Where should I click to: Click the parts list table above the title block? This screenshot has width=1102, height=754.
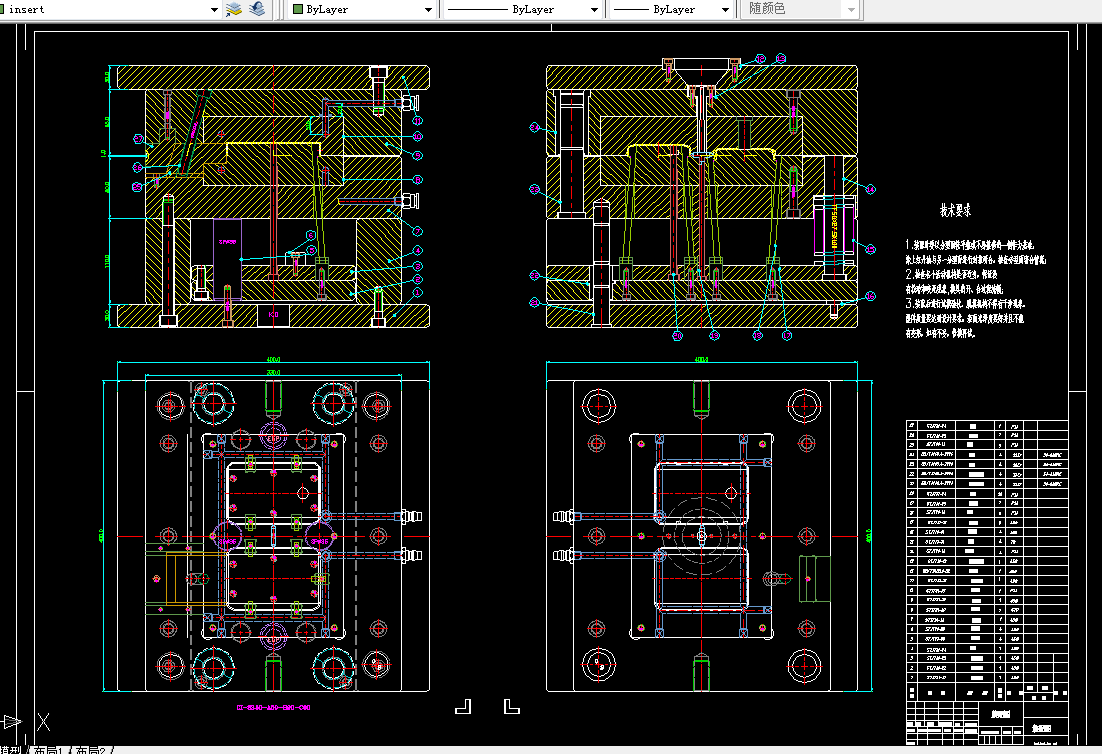tap(987, 550)
